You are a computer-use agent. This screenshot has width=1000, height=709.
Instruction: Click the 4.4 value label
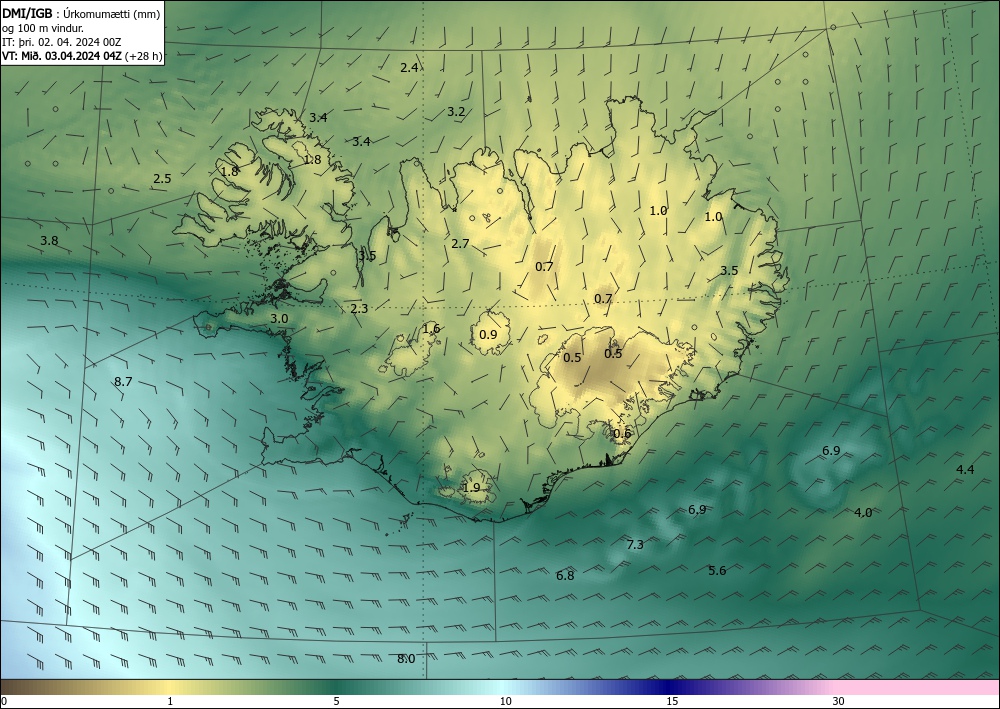[x=965, y=470]
